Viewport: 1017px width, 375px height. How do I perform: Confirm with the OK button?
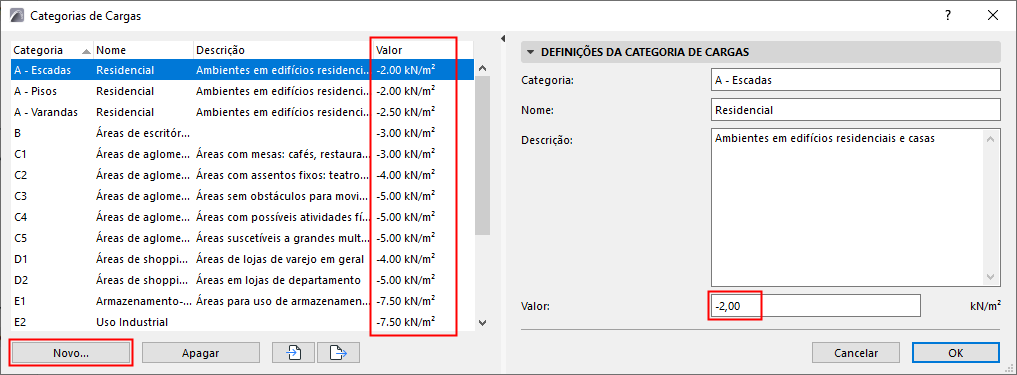955,353
